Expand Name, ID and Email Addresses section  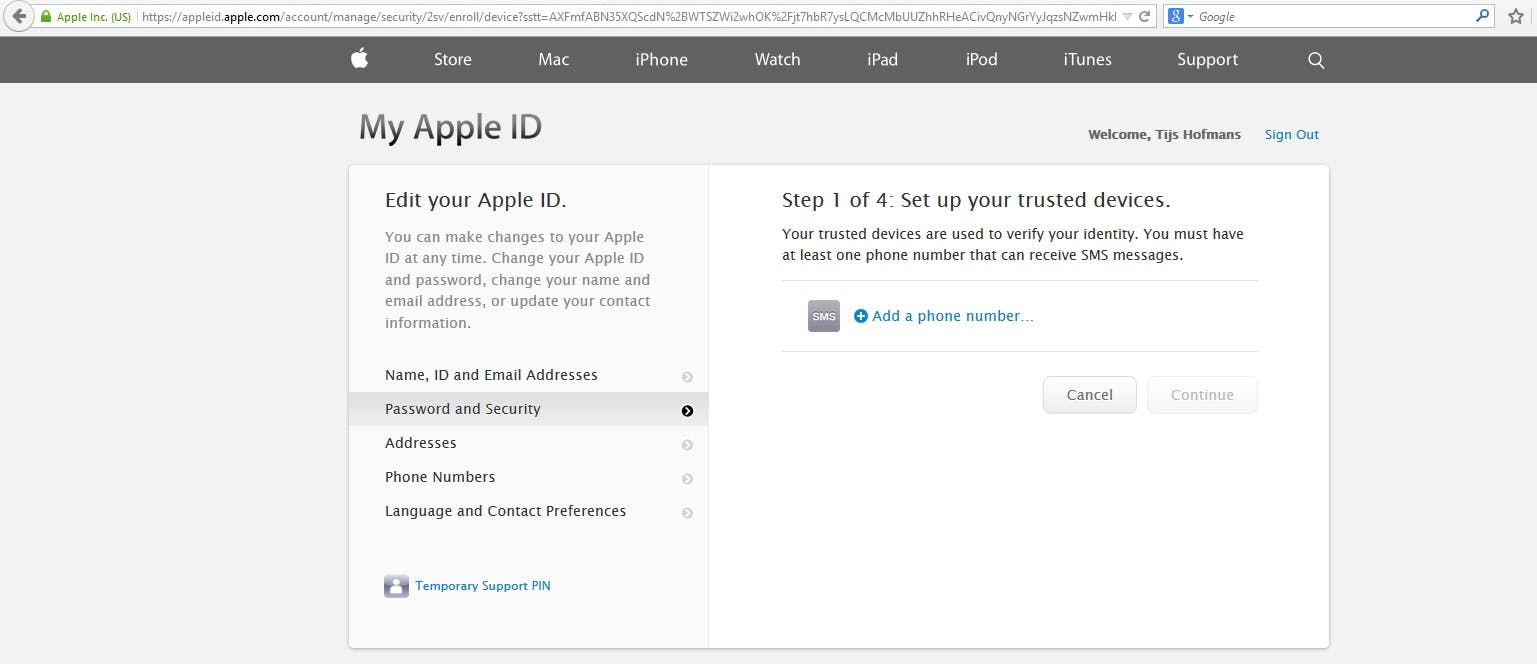tap(491, 375)
